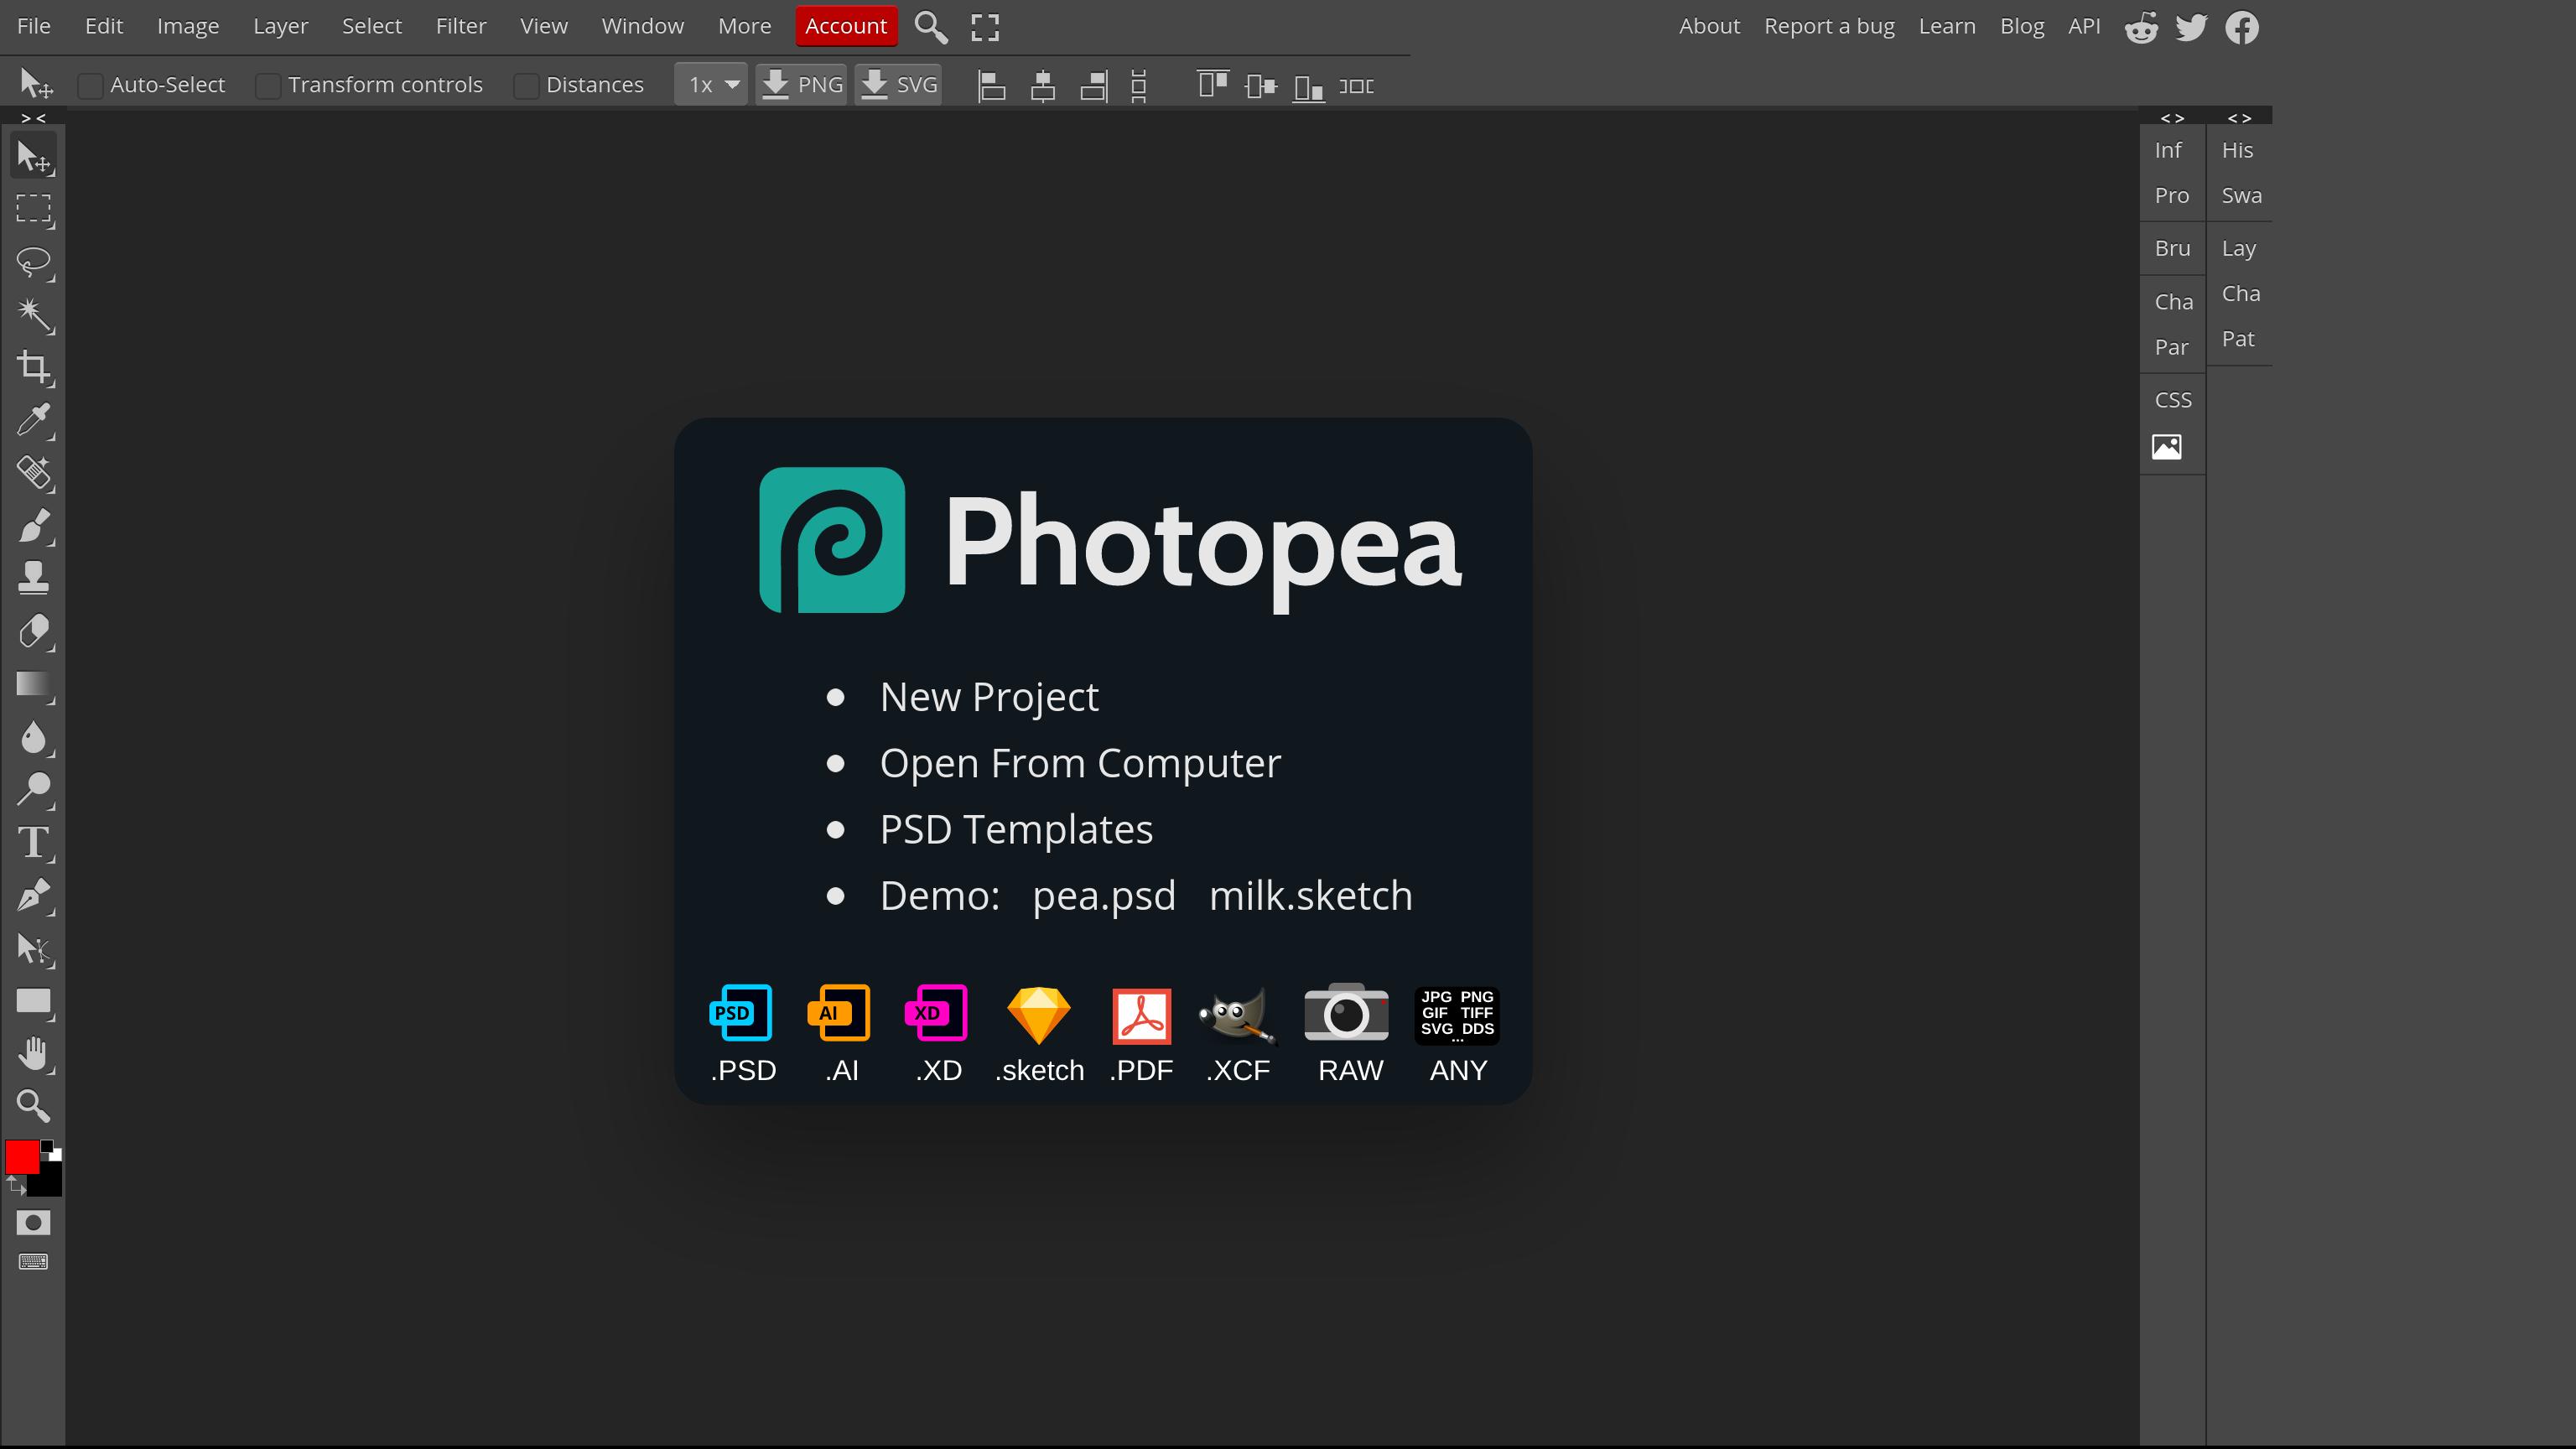Click the red Account button
Screen dimensions: 2576x1449
pyautogui.click(x=846, y=26)
